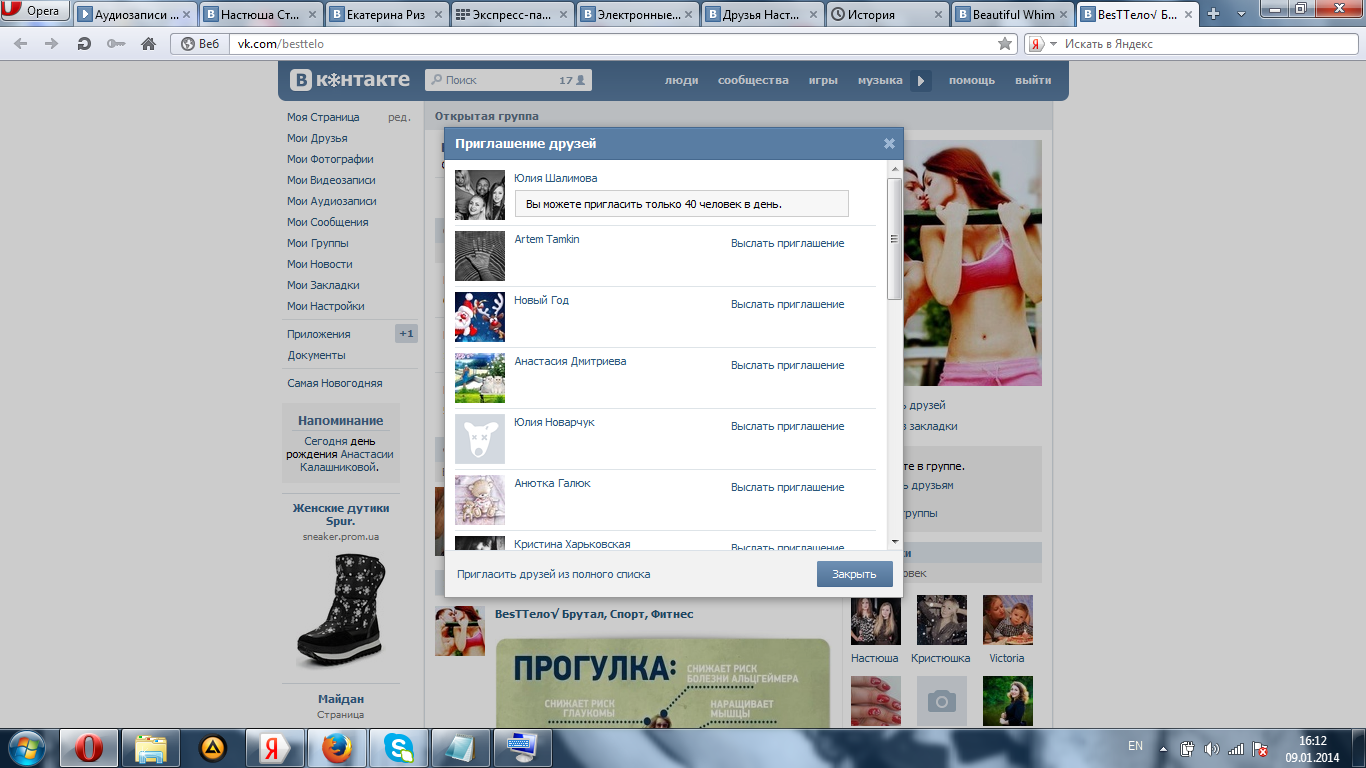Open Мои Друзья in sidebar
Screen dimensions: 1366x768
[317, 138]
